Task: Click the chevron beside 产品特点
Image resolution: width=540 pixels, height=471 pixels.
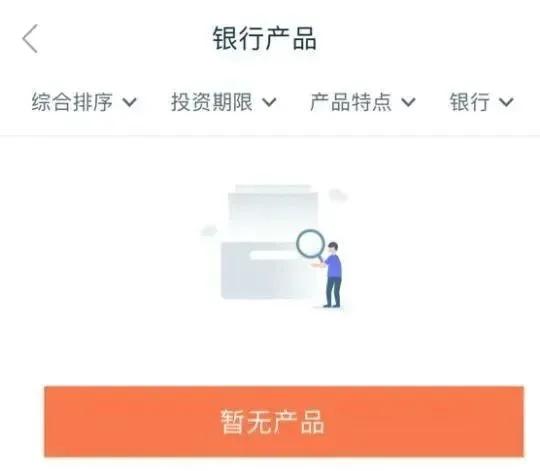Action: coord(408,102)
